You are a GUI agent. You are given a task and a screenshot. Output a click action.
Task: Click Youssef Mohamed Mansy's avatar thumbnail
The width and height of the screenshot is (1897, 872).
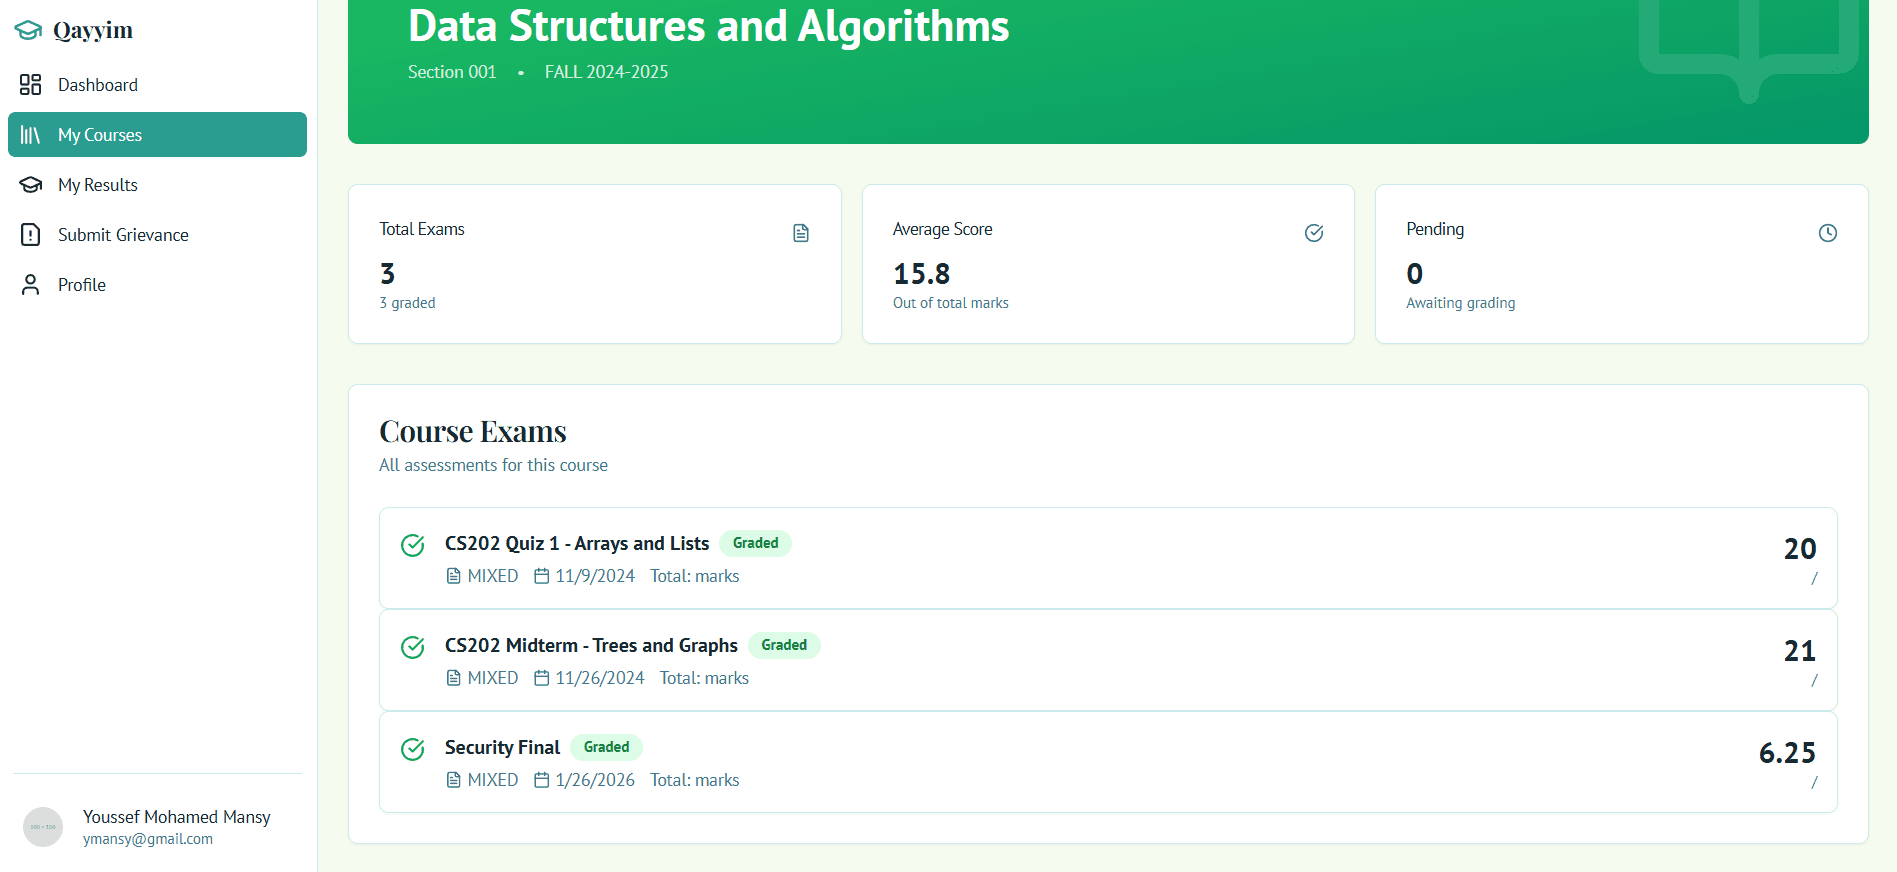43,827
